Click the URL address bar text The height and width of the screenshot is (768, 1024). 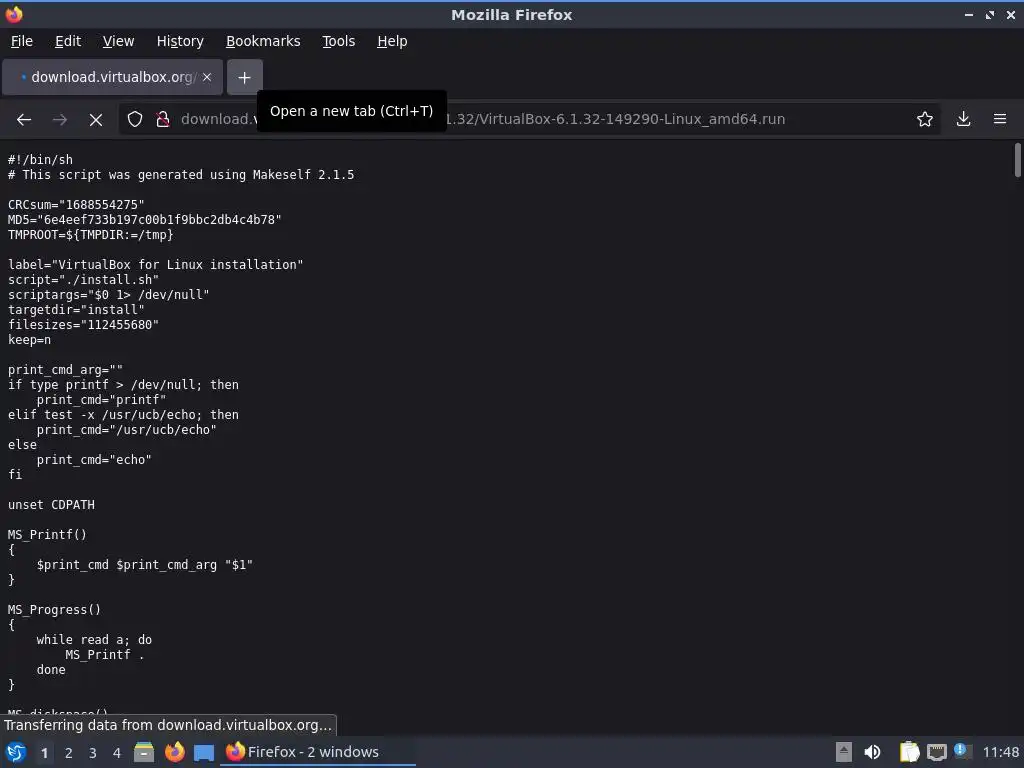[x=483, y=120]
